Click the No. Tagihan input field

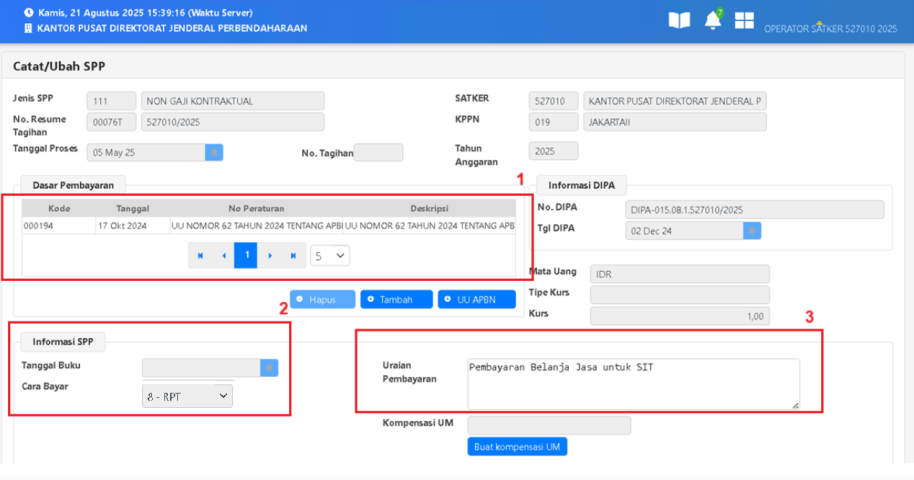[x=378, y=152]
